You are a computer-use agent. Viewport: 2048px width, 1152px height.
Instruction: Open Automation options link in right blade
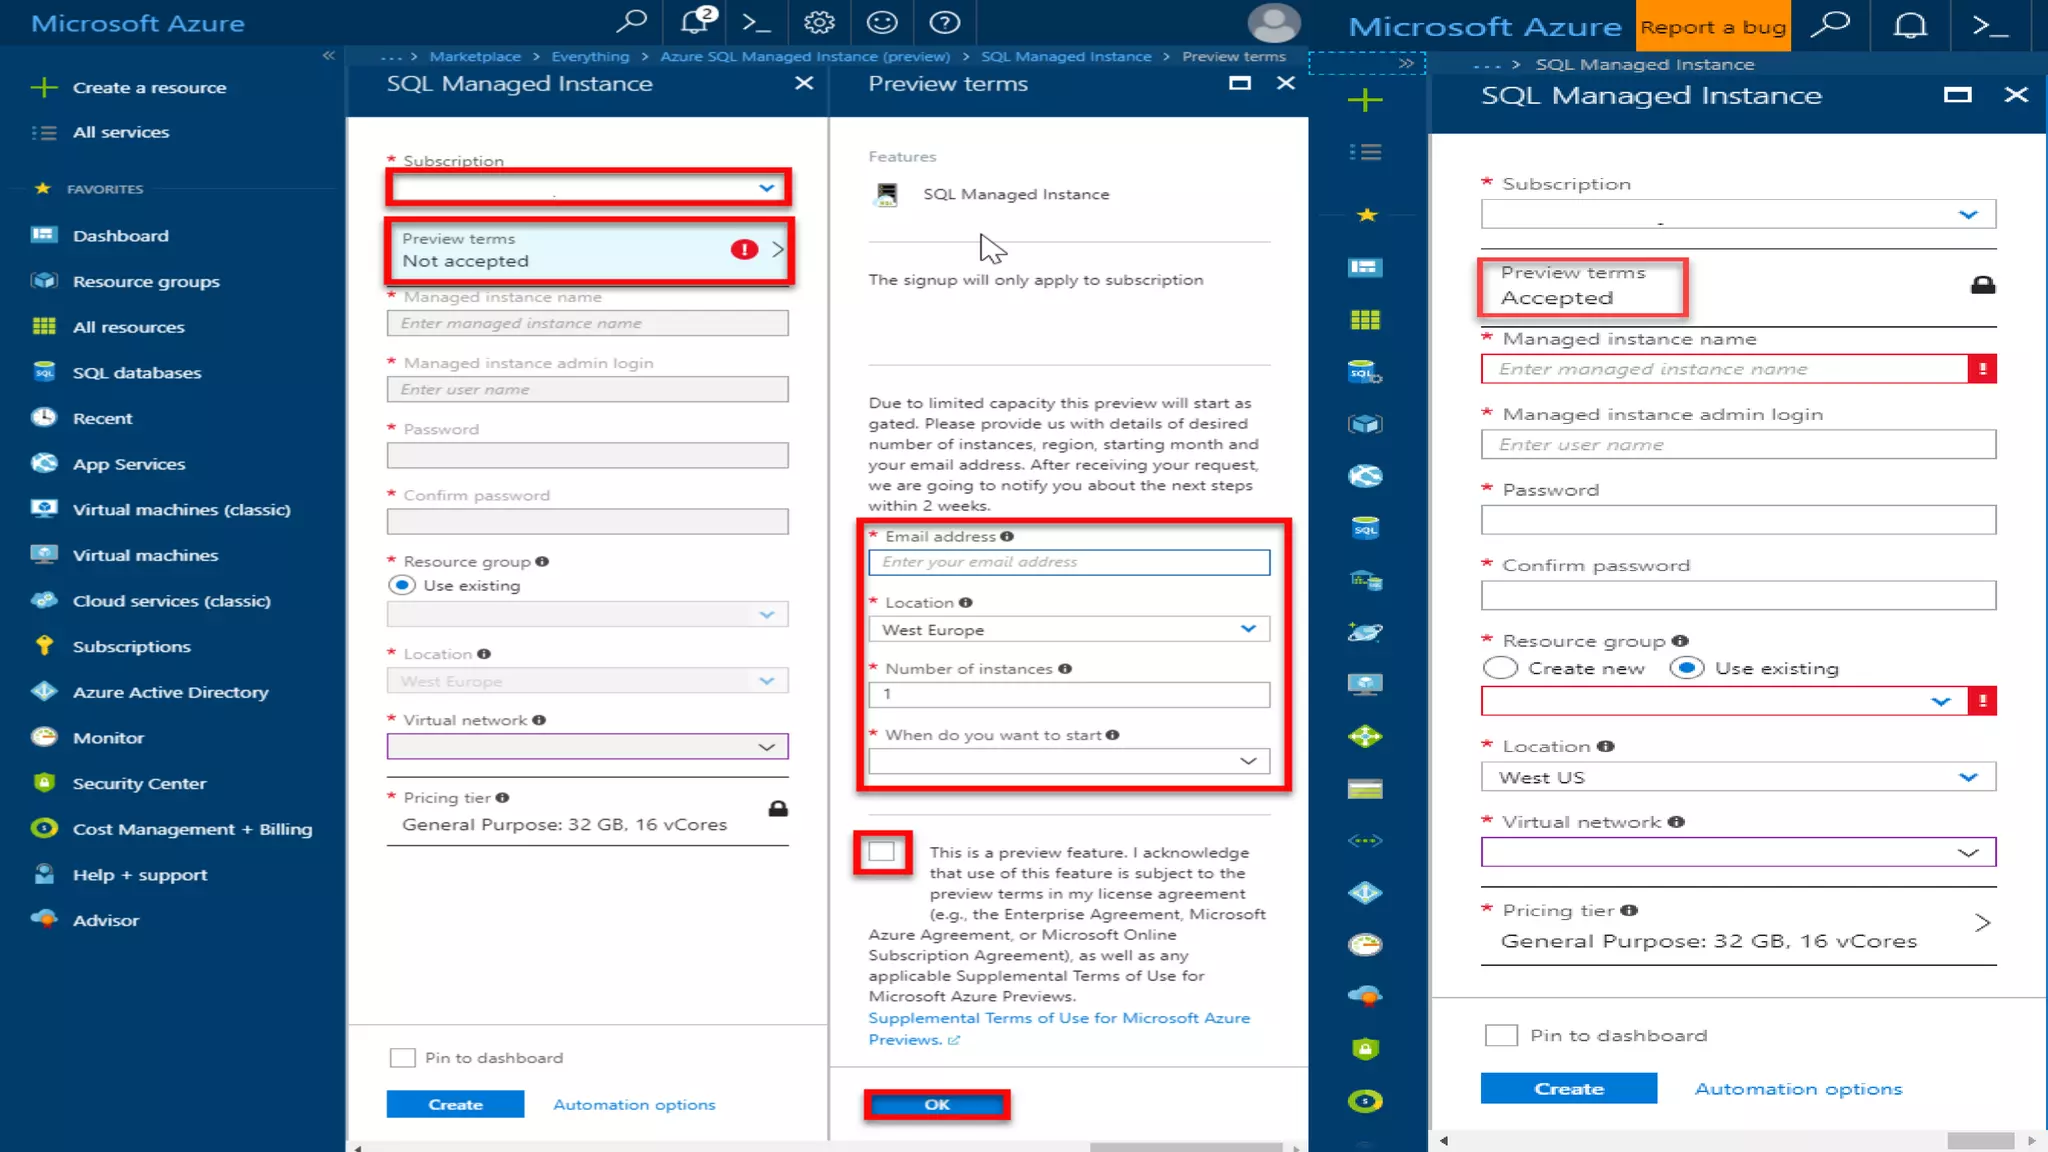click(x=1798, y=1088)
